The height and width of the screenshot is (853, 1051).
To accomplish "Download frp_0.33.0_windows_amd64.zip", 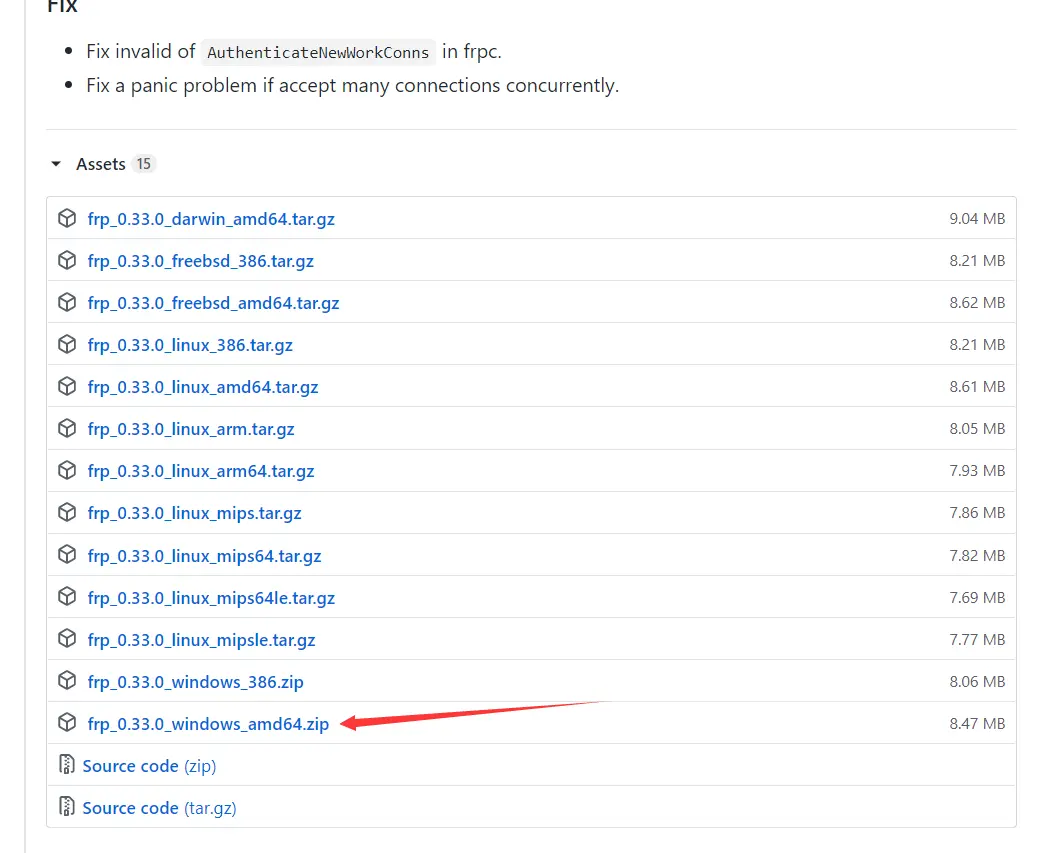I will coord(208,724).
